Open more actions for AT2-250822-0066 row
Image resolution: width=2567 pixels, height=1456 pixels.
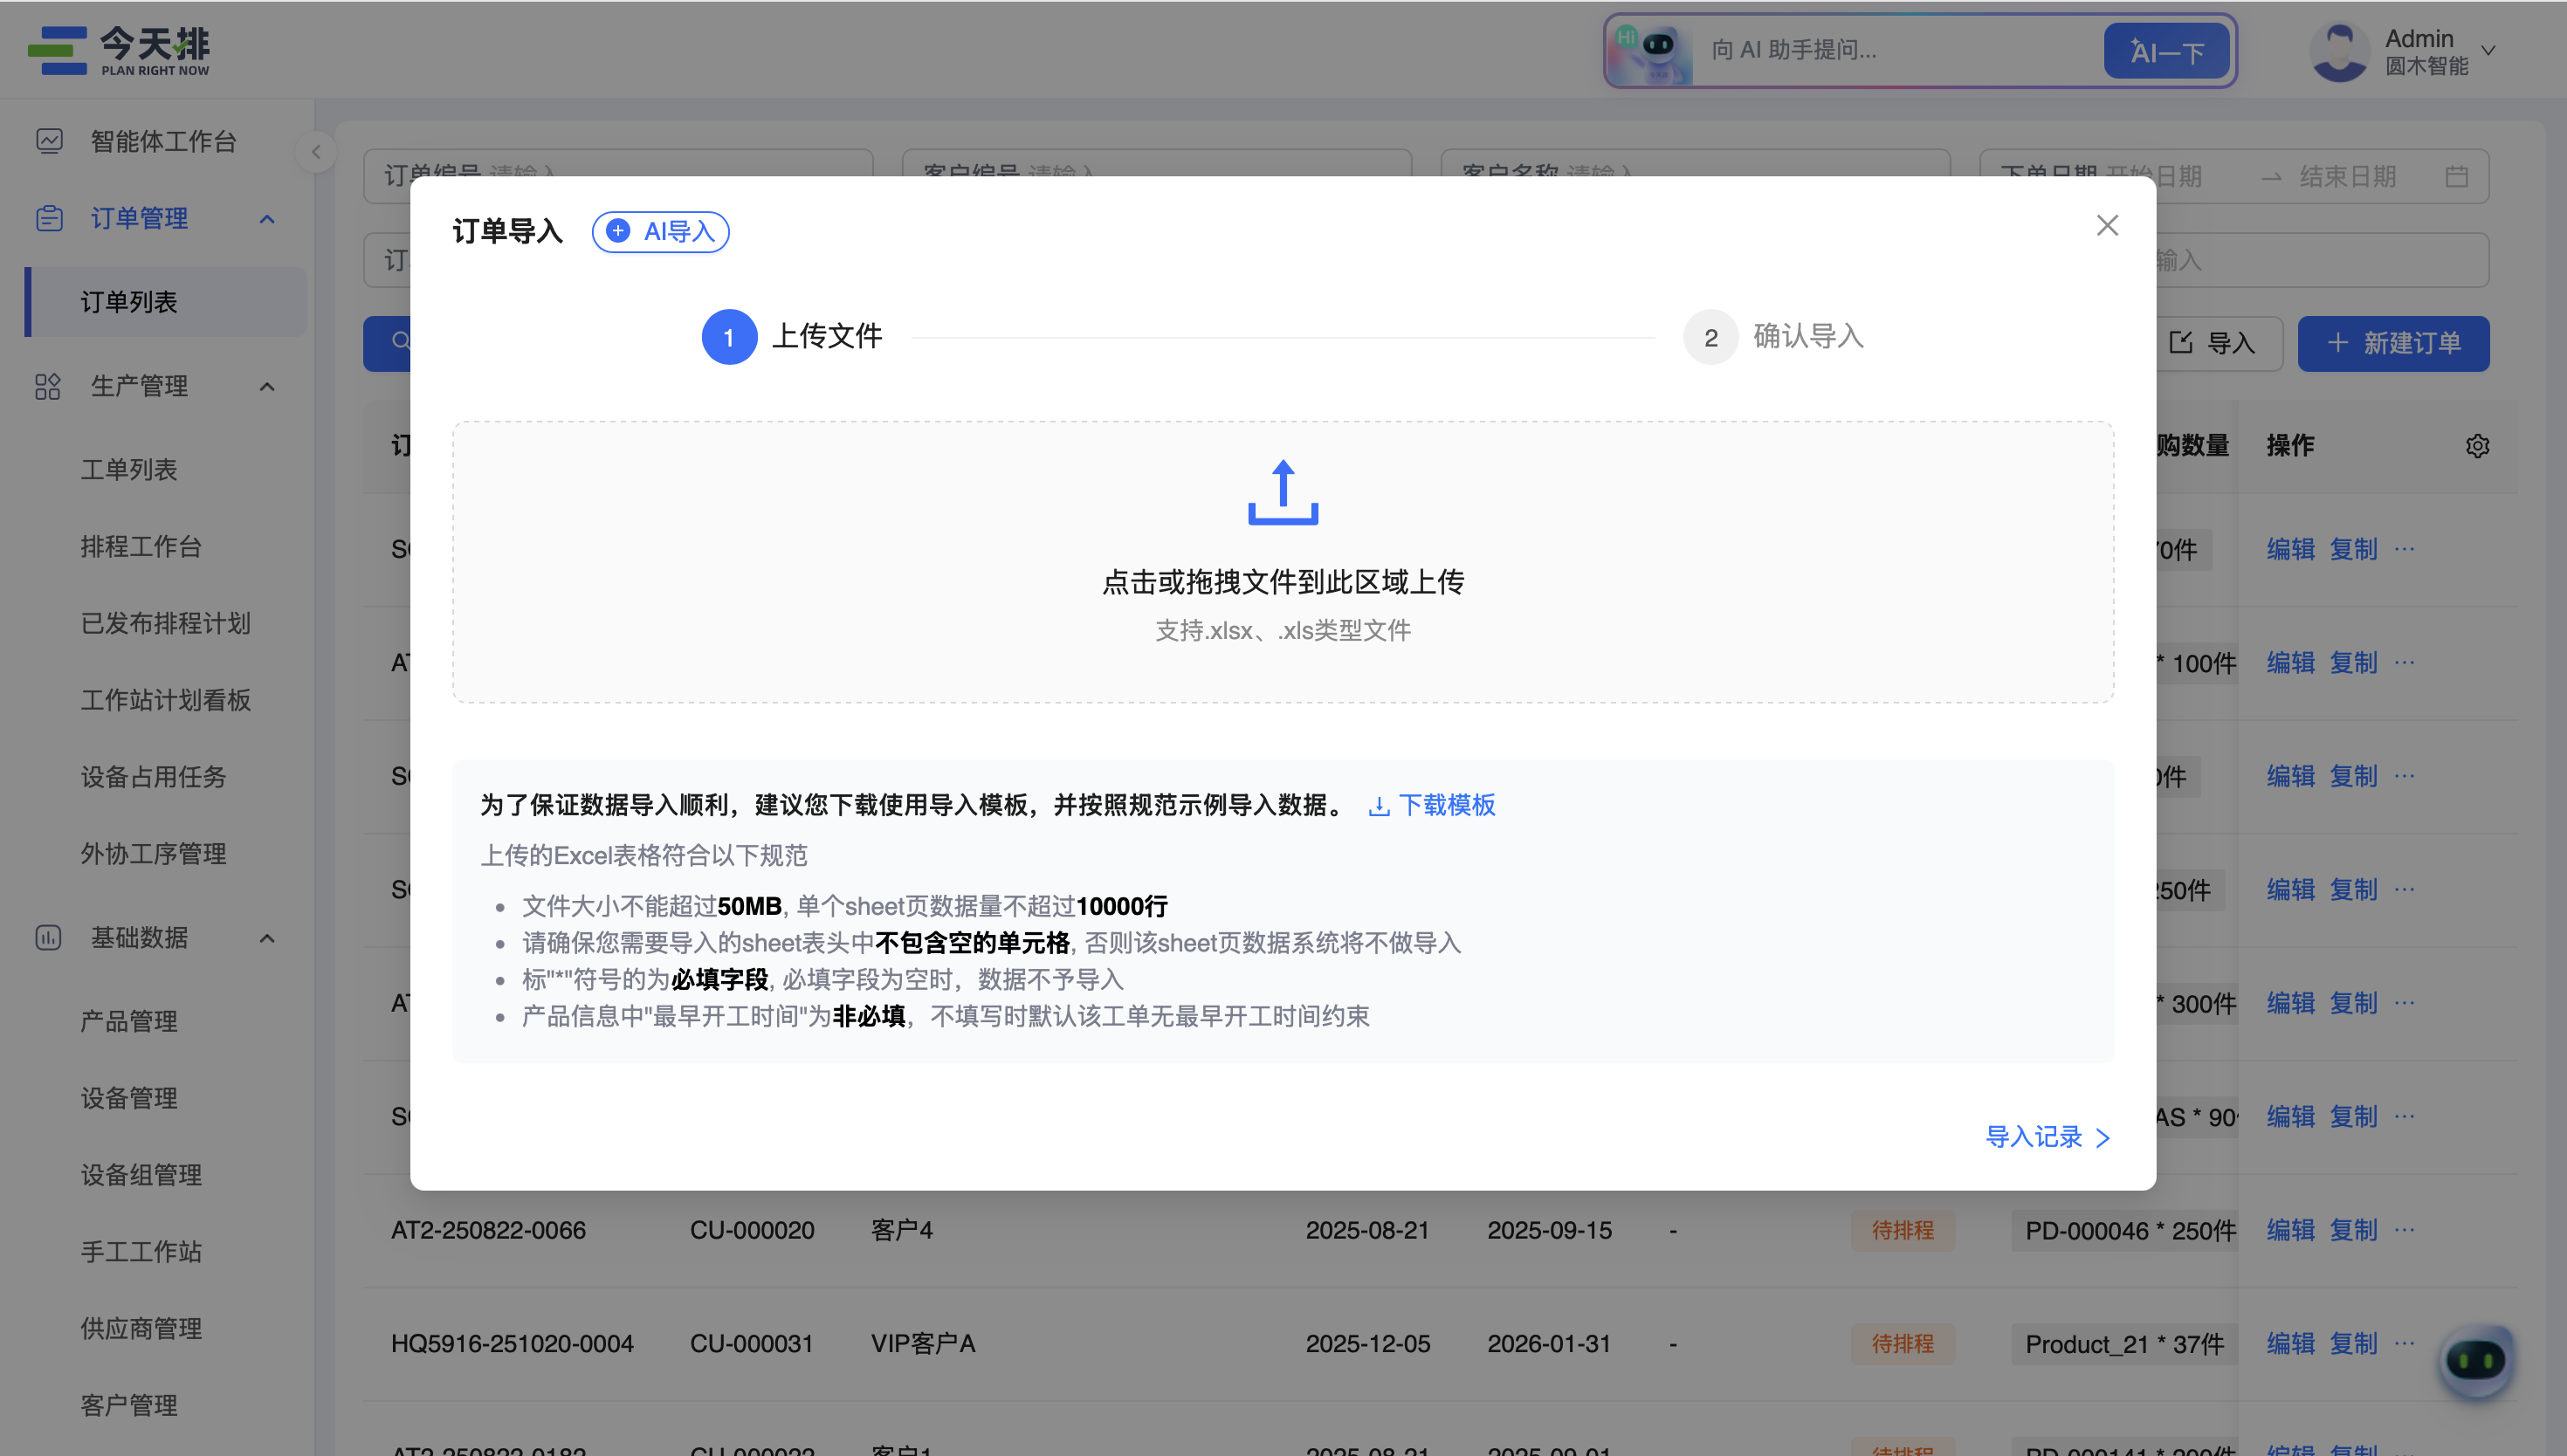pyautogui.click(x=2405, y=1229)
